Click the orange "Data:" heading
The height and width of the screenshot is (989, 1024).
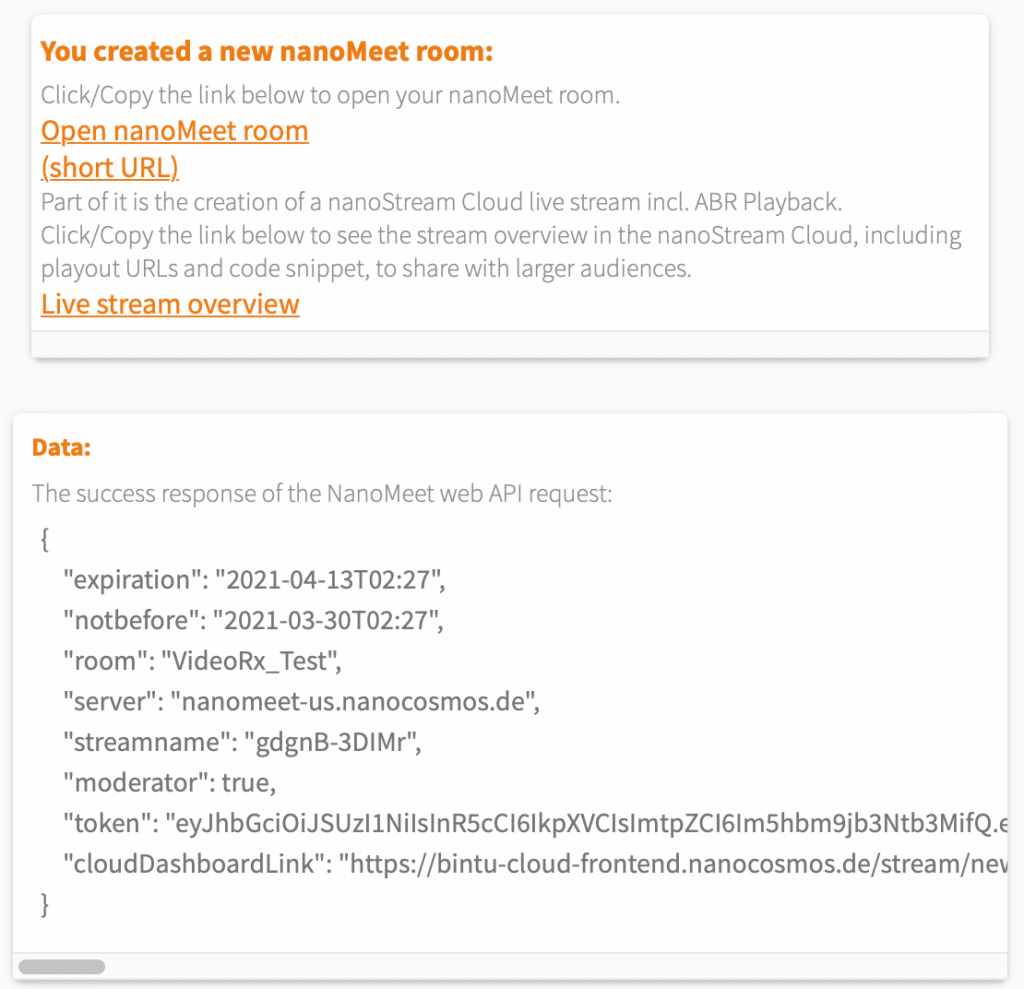point(61,447)
